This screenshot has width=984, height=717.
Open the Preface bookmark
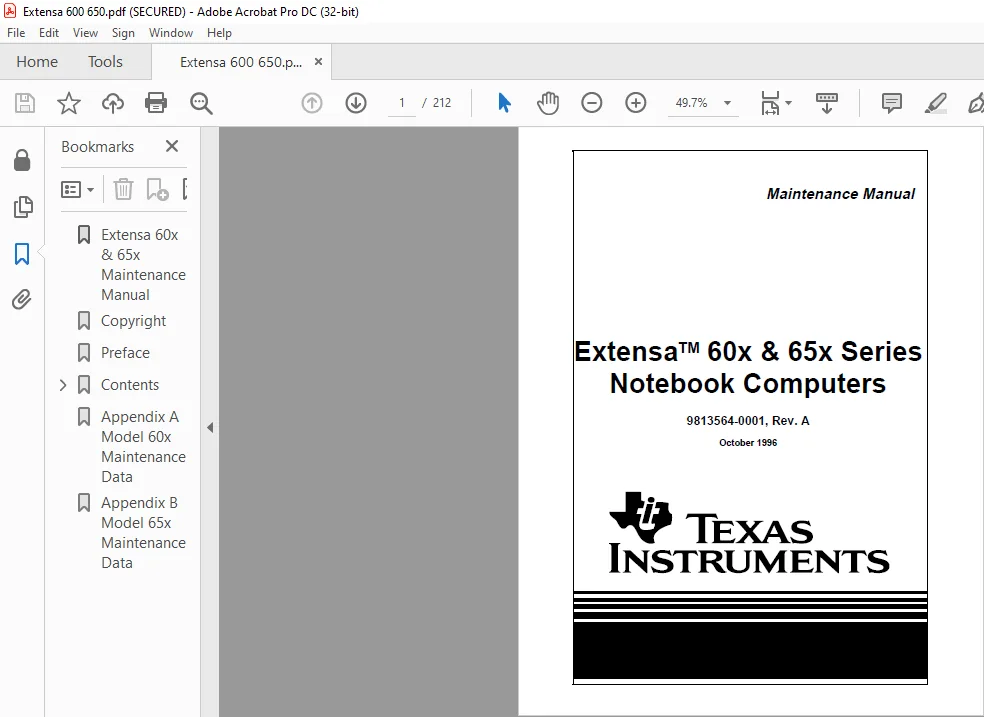tap(126, 353)
